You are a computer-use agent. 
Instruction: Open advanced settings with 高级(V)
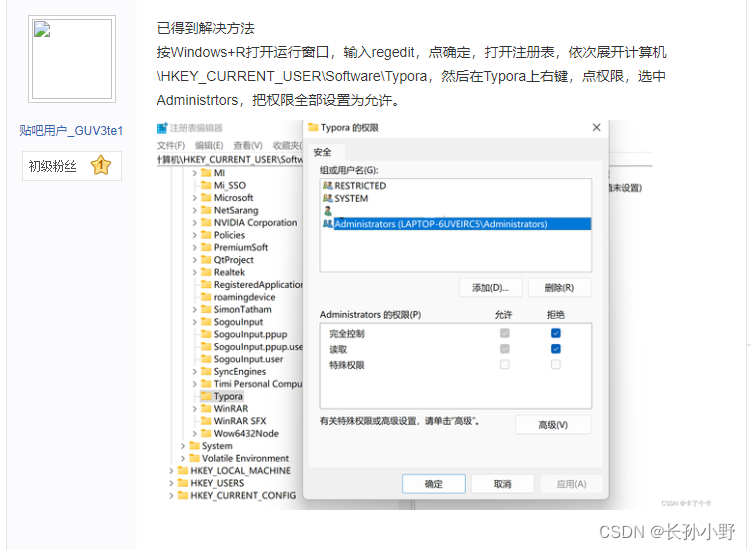click(553, 425)
